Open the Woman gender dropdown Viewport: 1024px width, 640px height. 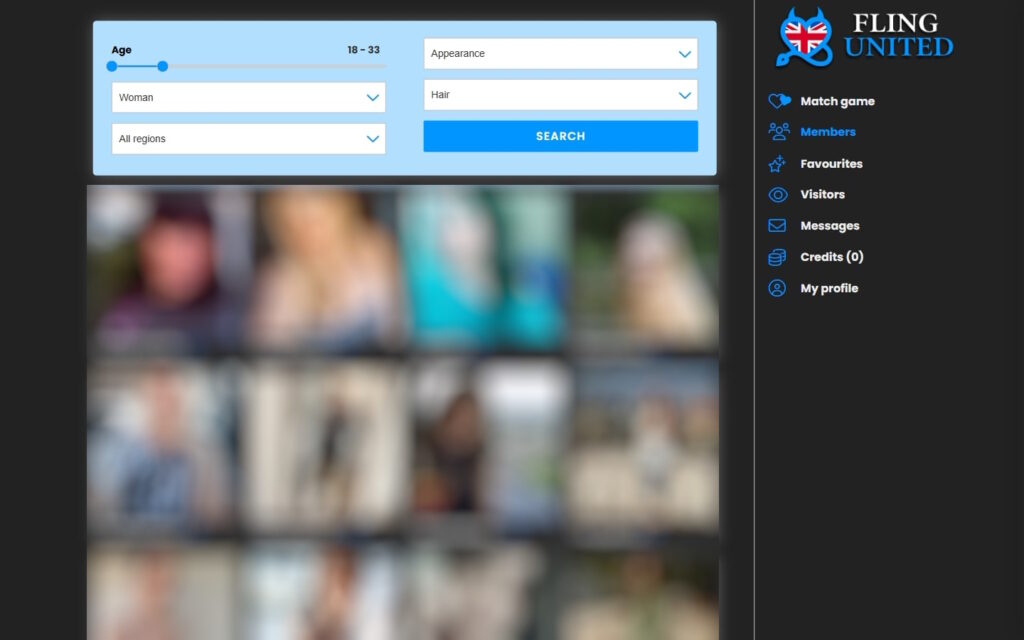[249, 97]
